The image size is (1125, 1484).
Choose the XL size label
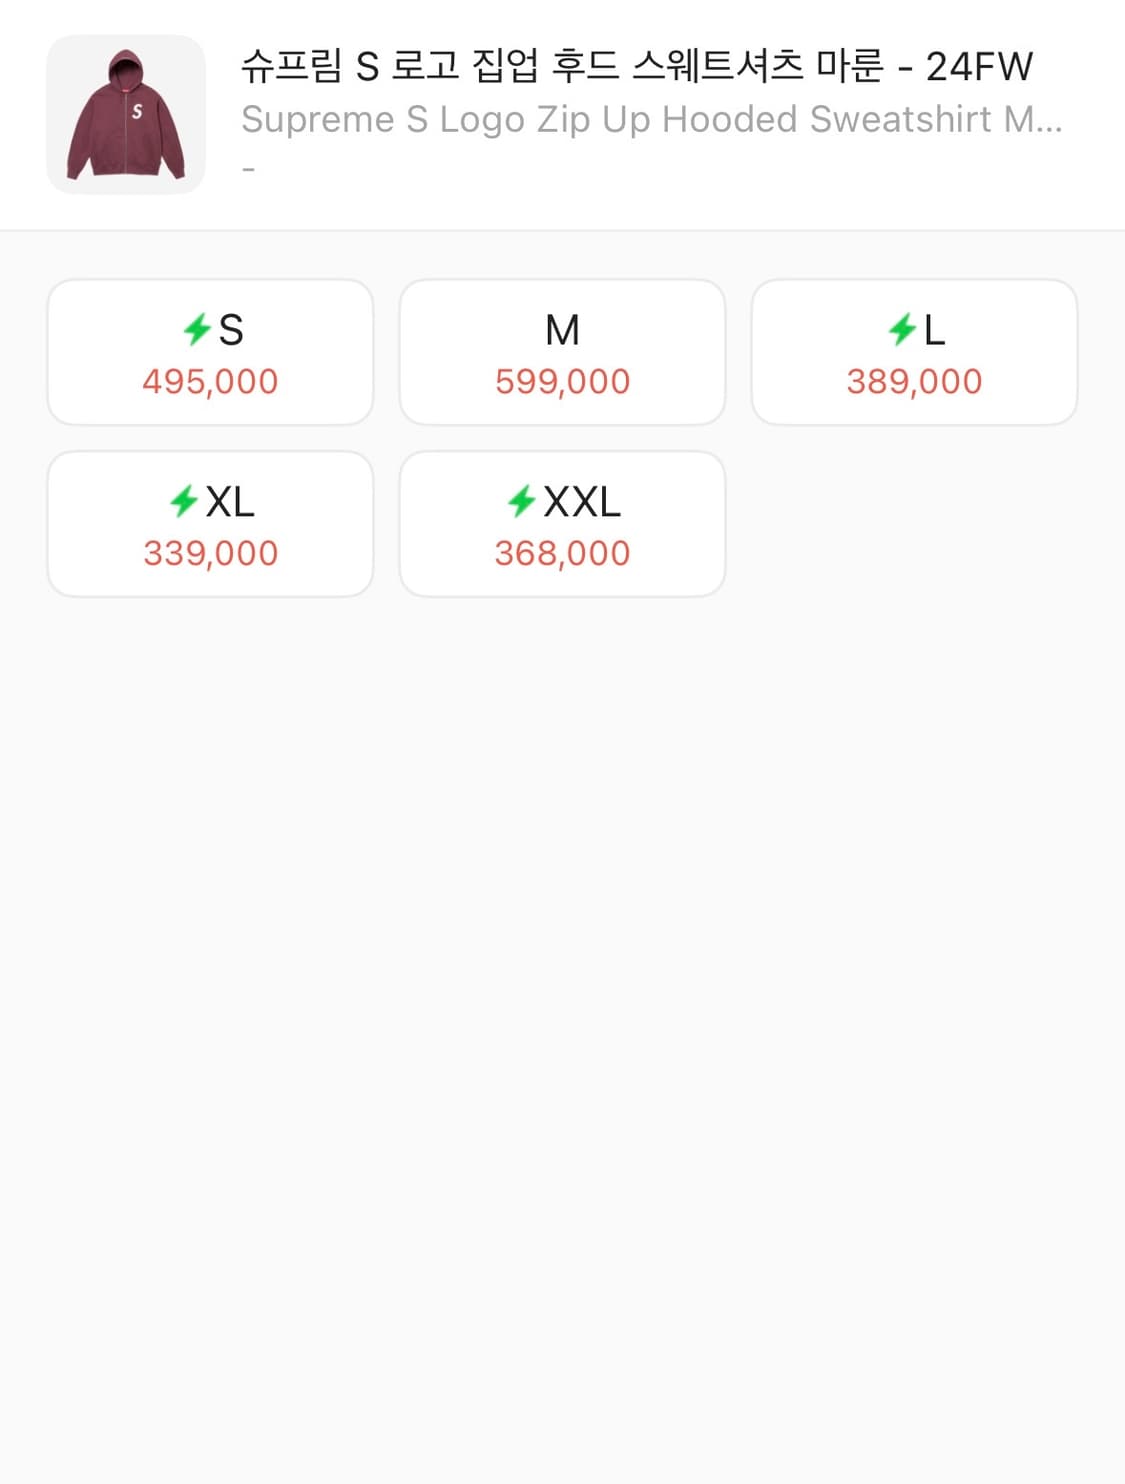[230, 502]
